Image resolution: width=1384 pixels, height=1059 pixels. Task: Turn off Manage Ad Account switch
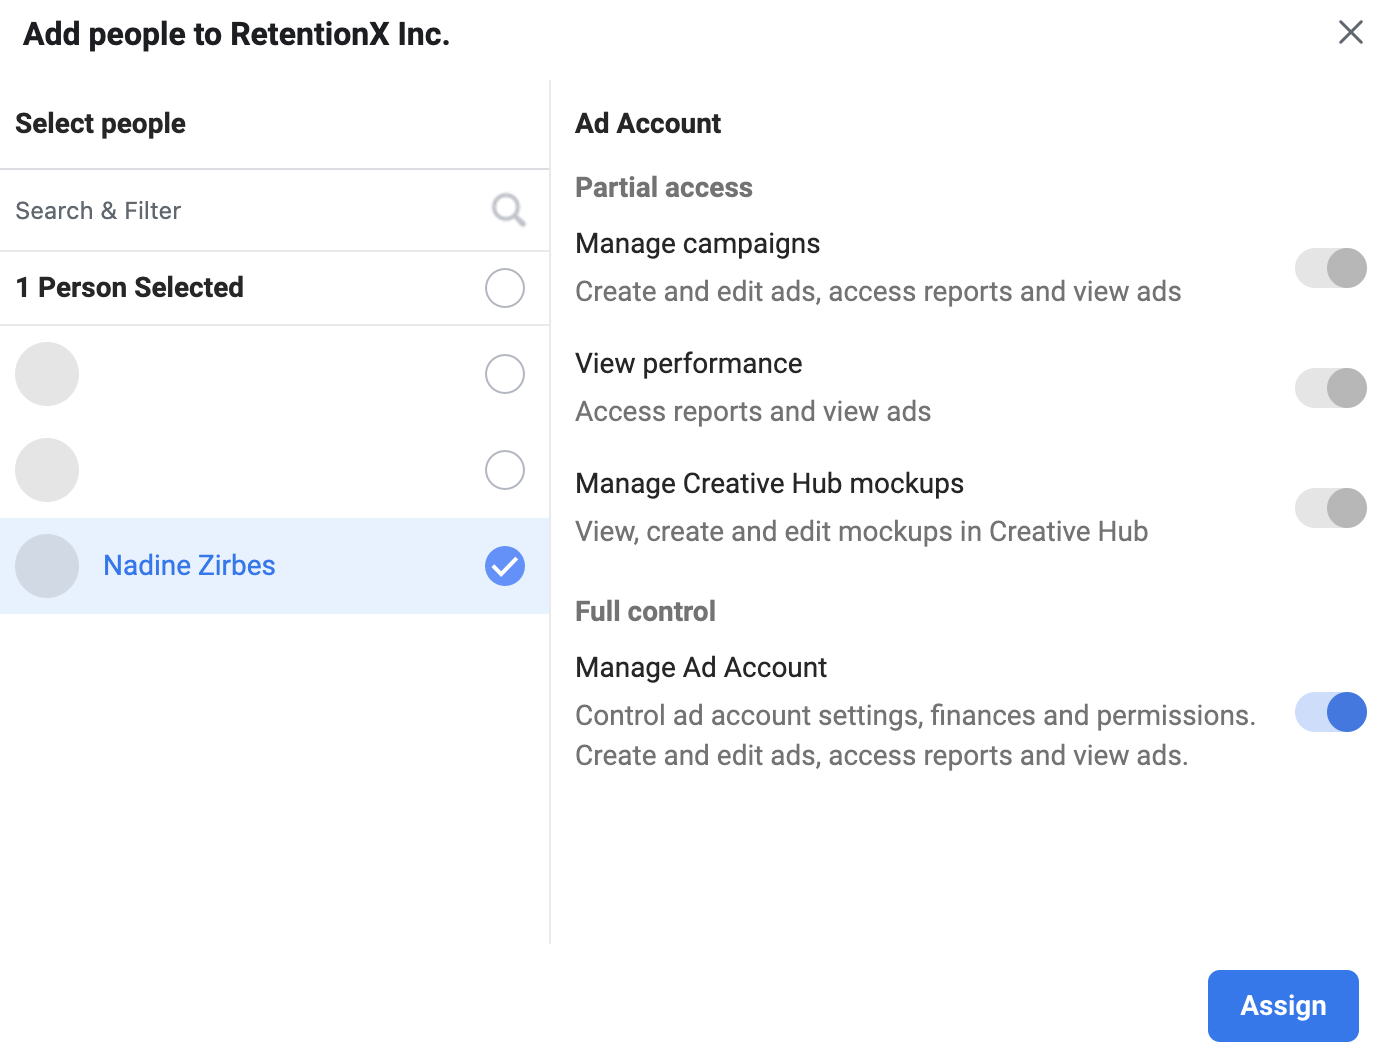[x=1331, y=712]
